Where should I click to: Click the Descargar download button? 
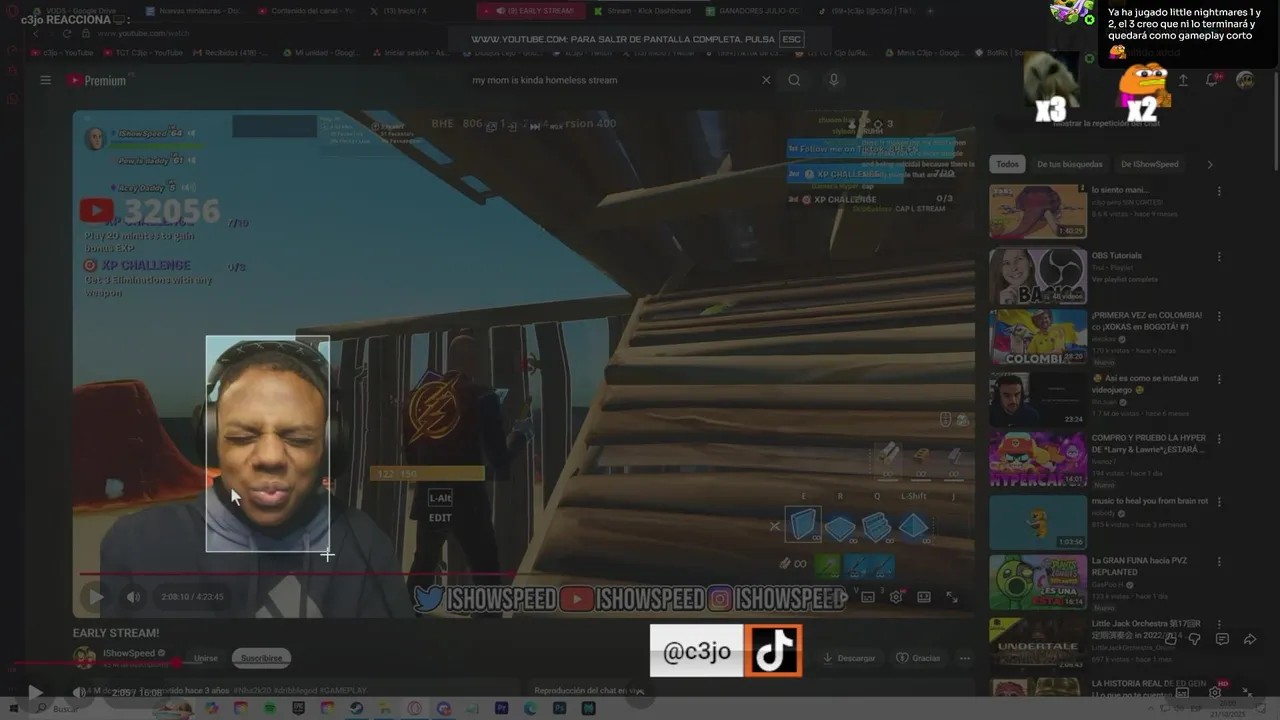(x=849, y=658)
